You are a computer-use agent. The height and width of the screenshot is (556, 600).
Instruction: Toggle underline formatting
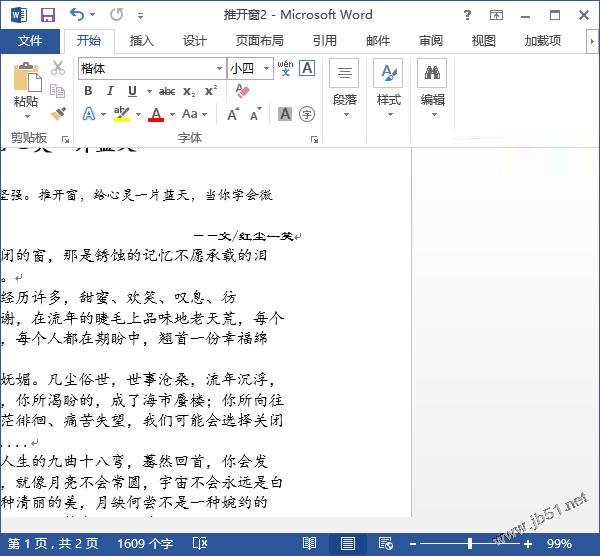pyautogui.click(x=132, y=91)
